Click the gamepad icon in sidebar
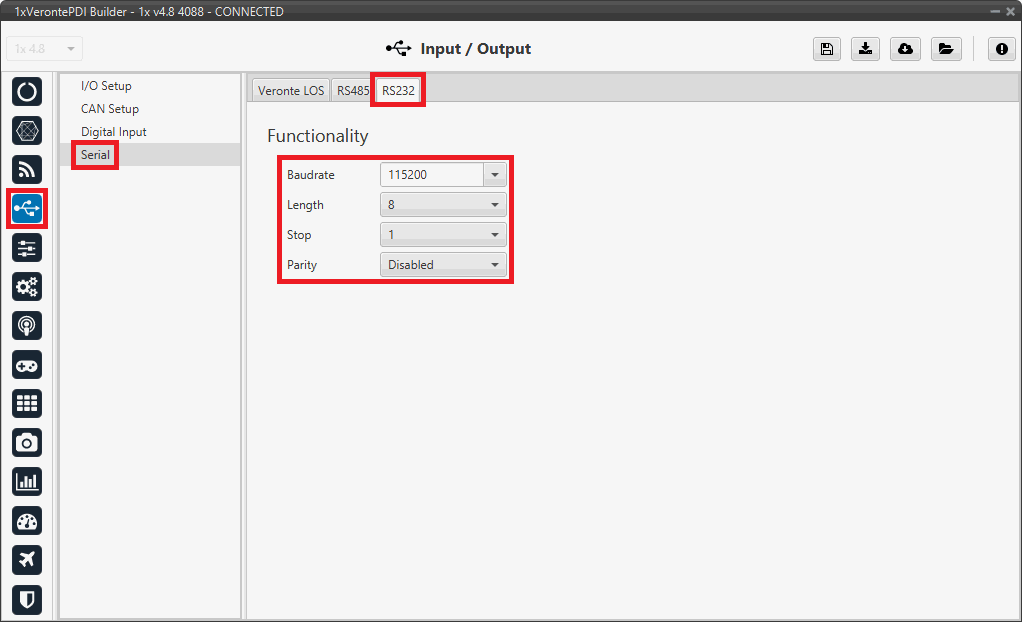 (27, 364)
